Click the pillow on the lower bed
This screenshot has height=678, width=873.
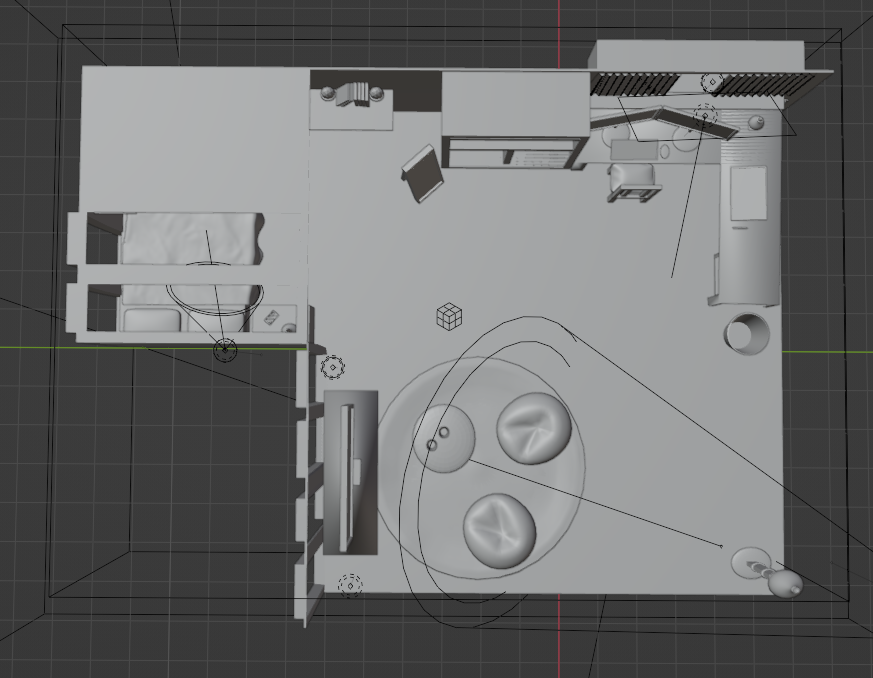point(154,320)
